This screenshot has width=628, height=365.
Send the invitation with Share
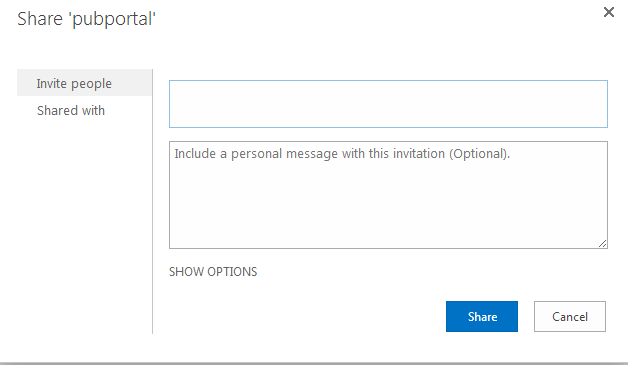pos(482,317)
